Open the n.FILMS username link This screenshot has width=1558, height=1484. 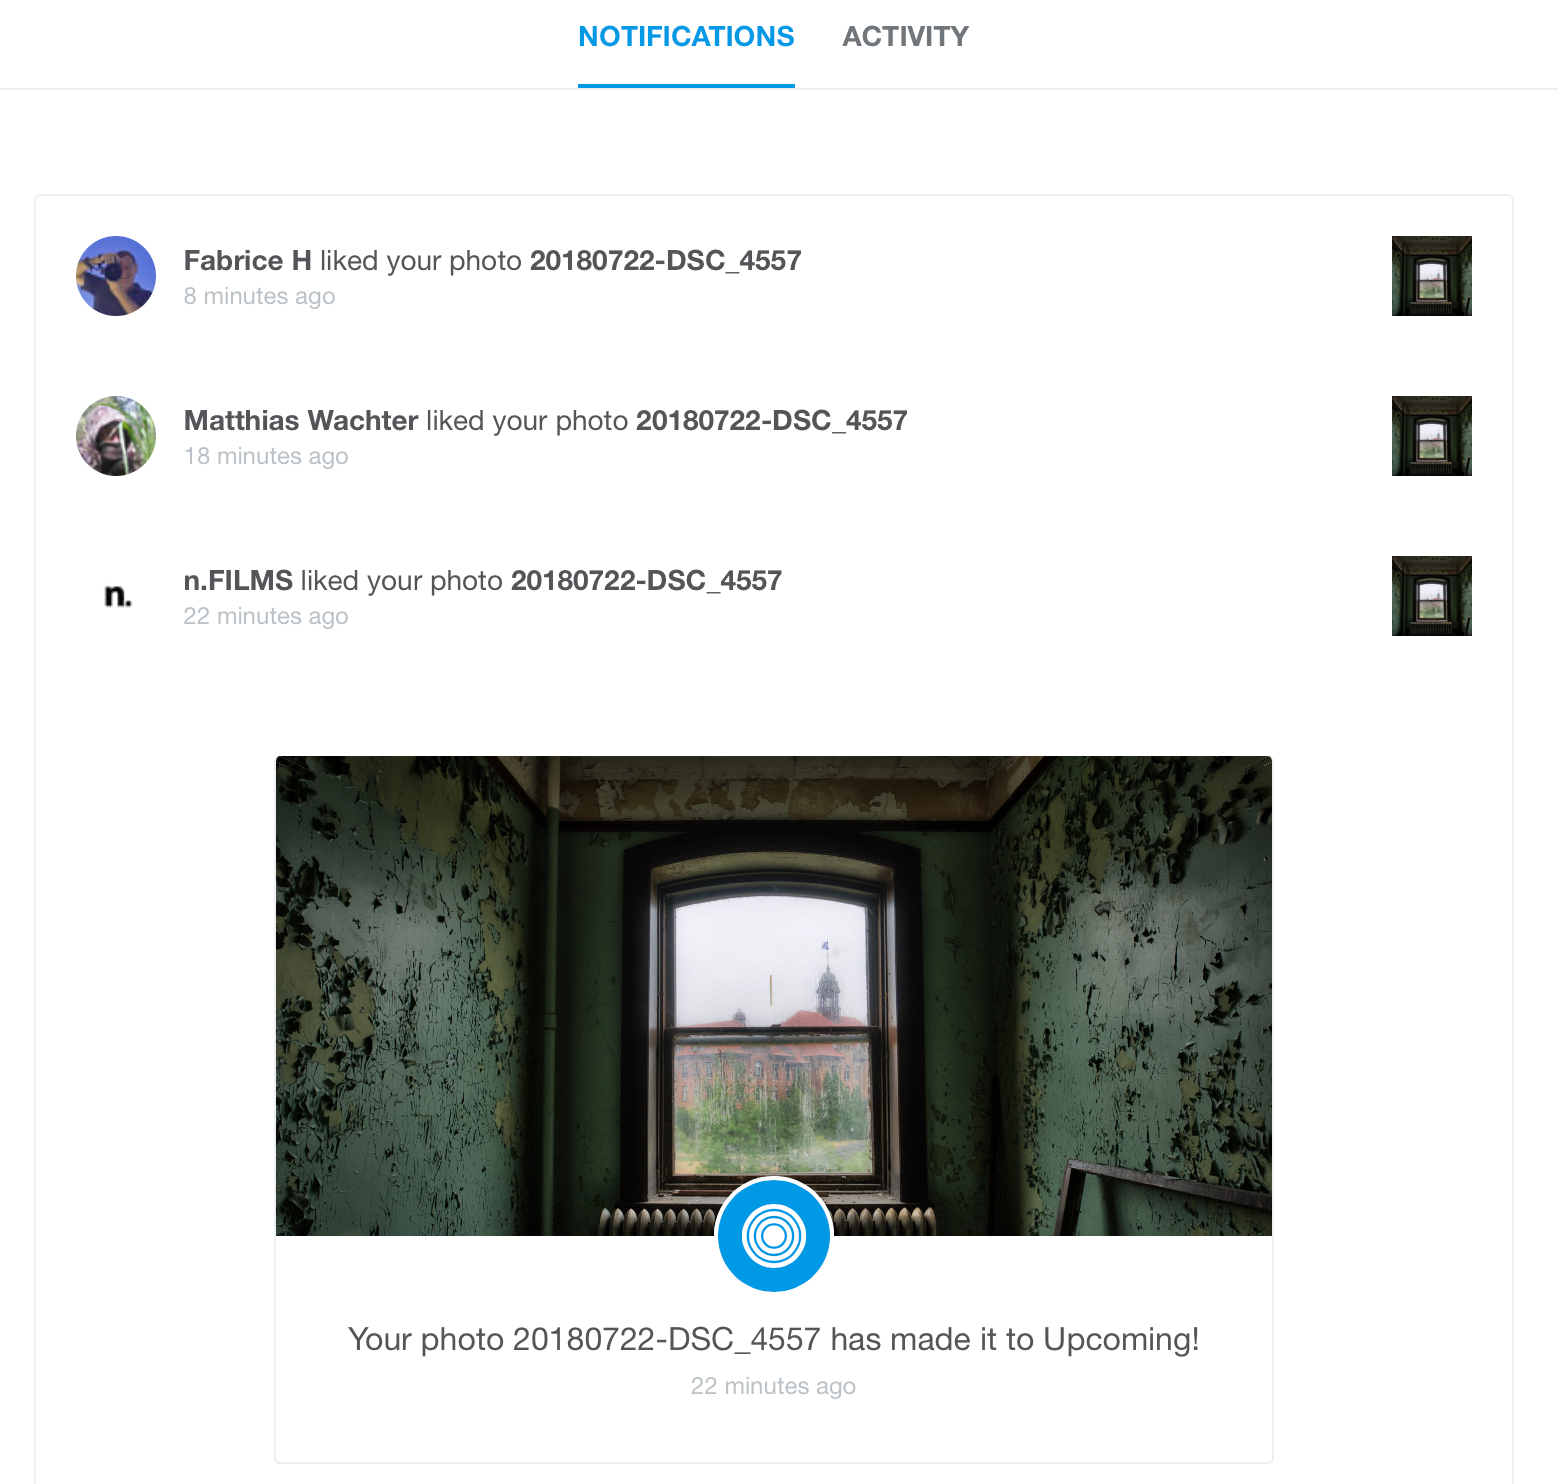238,581
